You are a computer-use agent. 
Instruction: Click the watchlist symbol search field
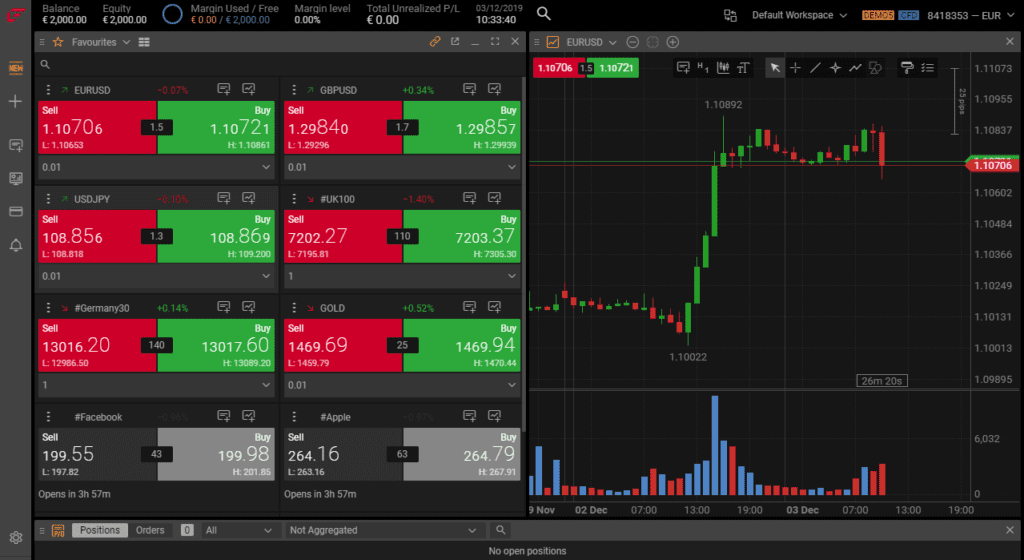pos(280,65)
